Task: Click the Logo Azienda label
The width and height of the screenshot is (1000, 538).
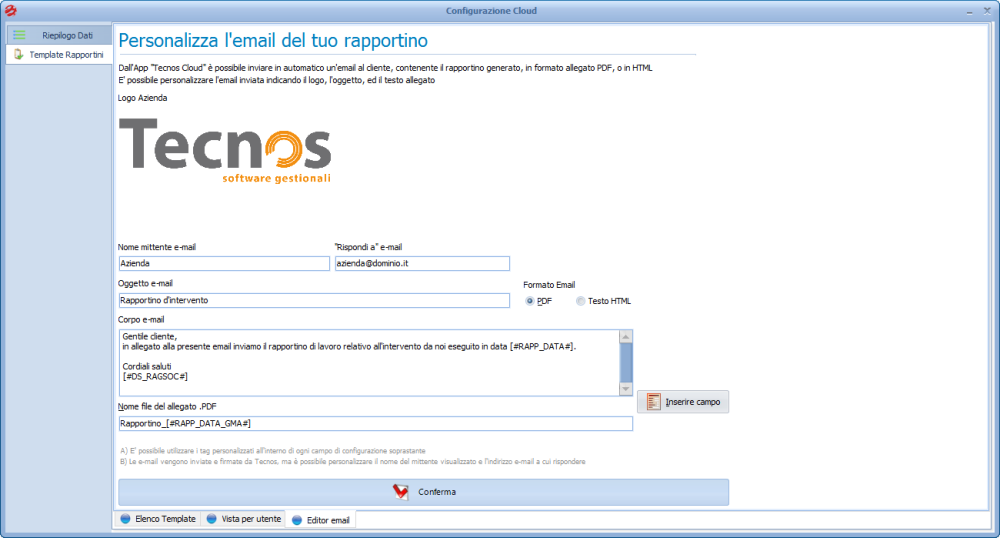Action: click(142, 98)
